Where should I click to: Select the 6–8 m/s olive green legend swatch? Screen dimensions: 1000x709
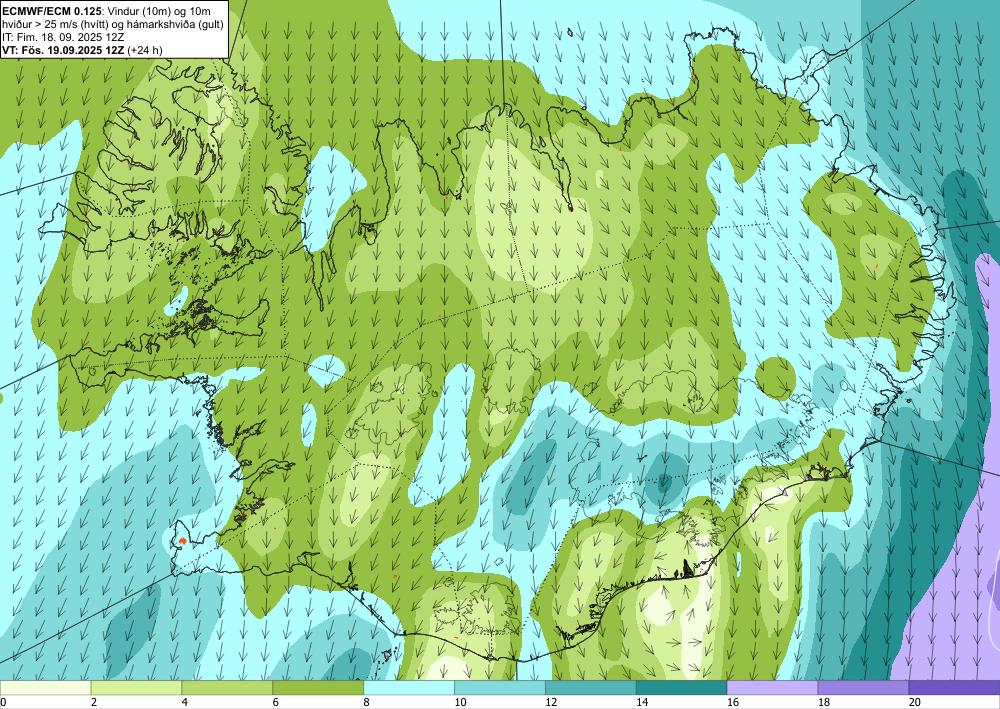(x=318, y=688)
